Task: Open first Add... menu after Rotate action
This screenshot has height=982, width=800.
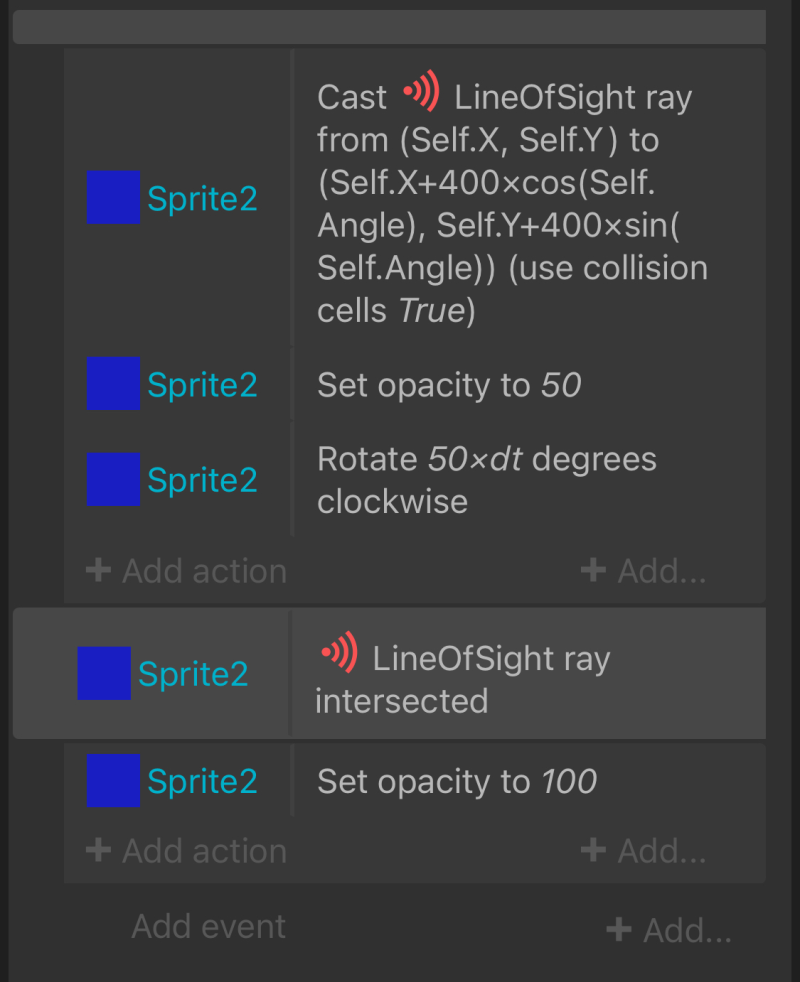Action: (x=643, y=571)
